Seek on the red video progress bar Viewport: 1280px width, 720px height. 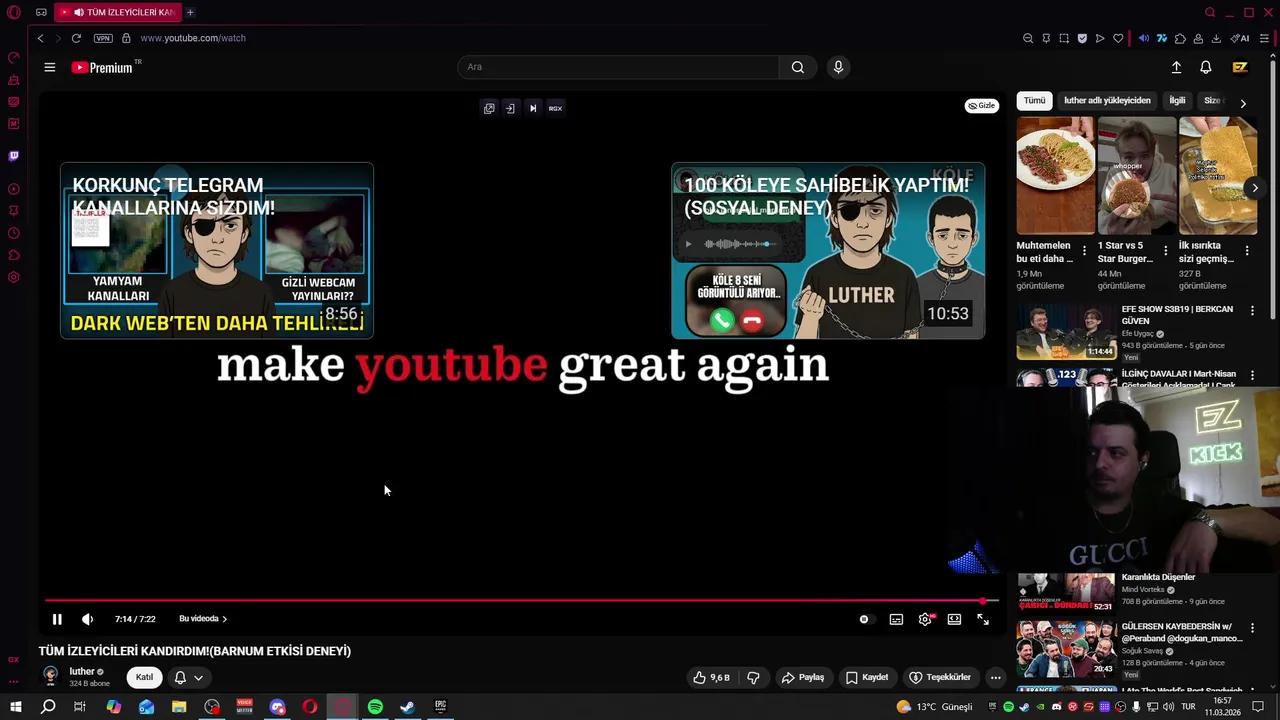520,601
